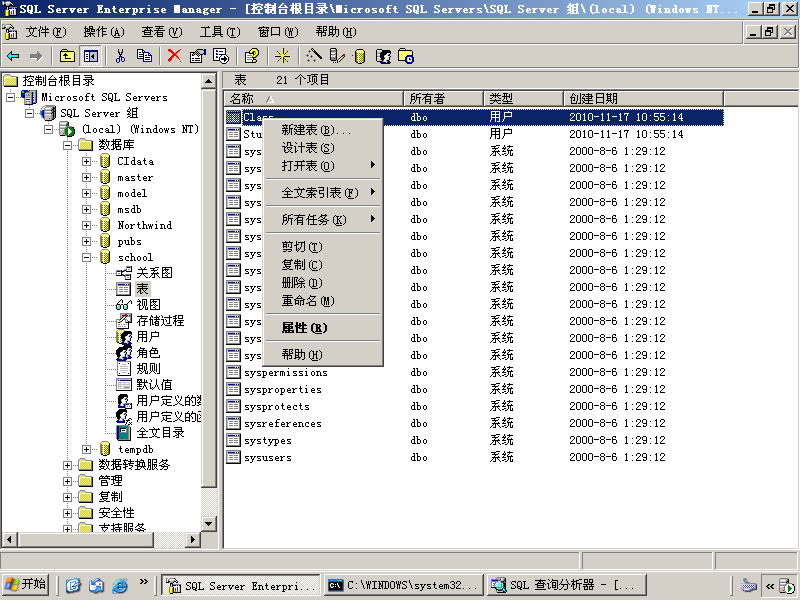Viewport: 800px width, 600px height.
Task: Click the Forward arrow toolbar icon
Action: click(x=36, y=56)
